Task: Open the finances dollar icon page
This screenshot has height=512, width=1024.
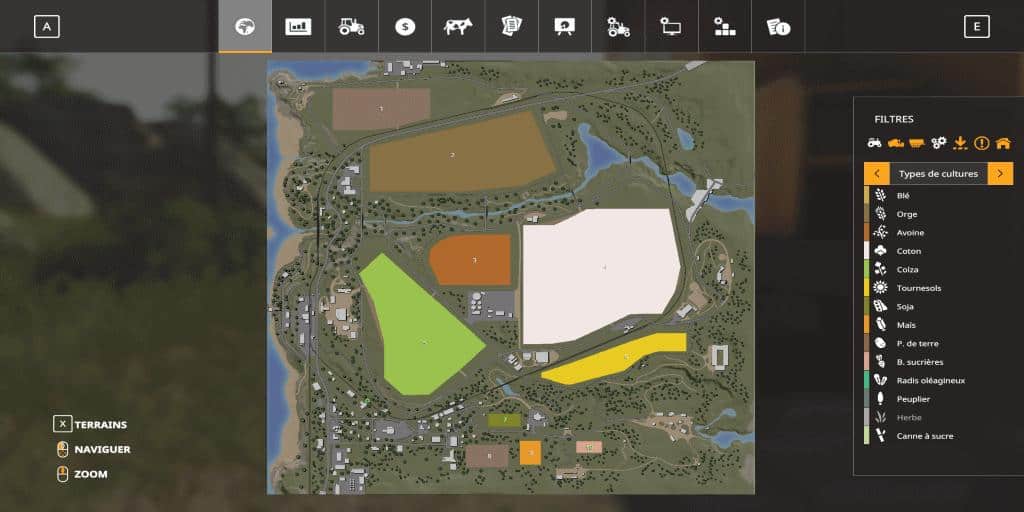Action: tap(404, 27)
